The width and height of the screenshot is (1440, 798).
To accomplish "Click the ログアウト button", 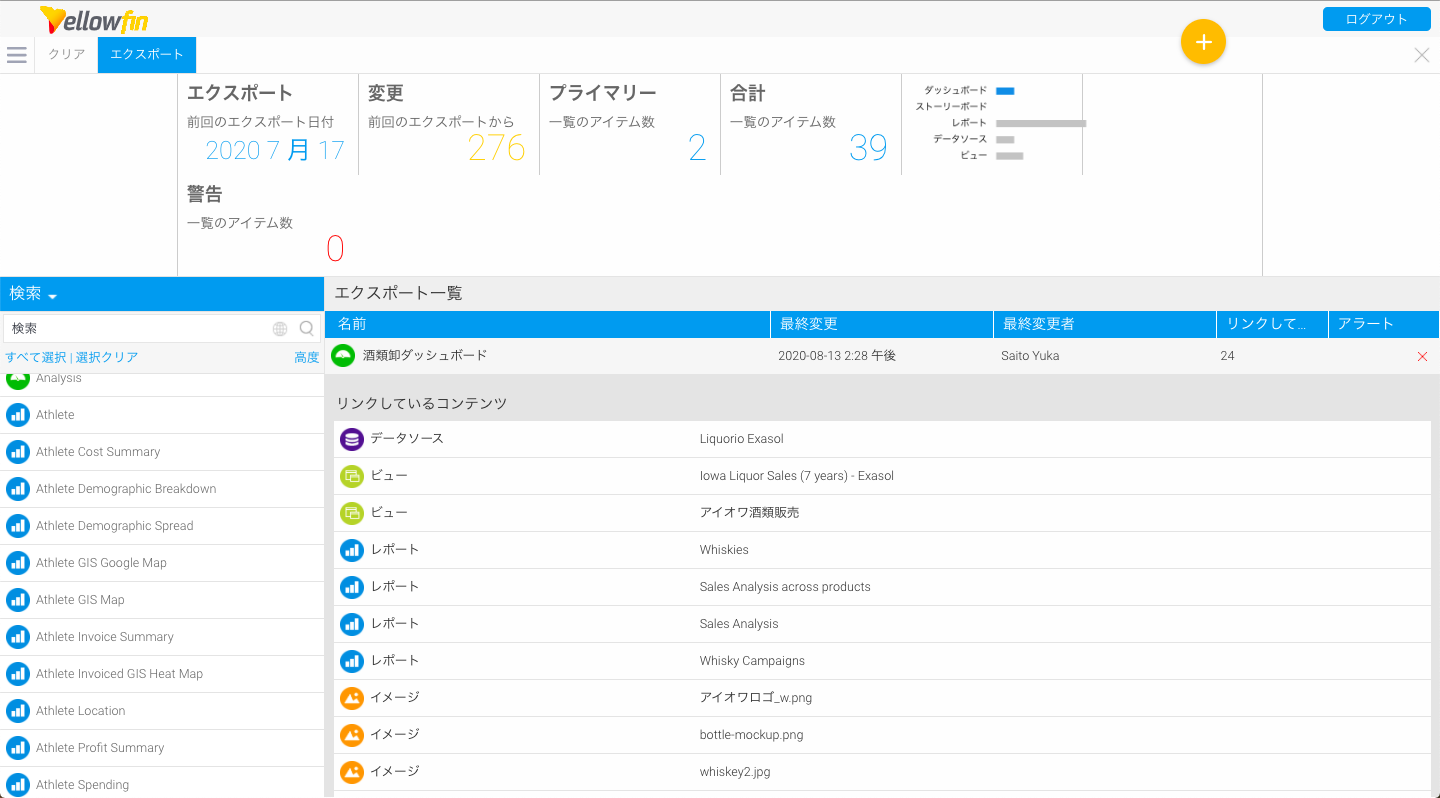I will pos(1376,19).
